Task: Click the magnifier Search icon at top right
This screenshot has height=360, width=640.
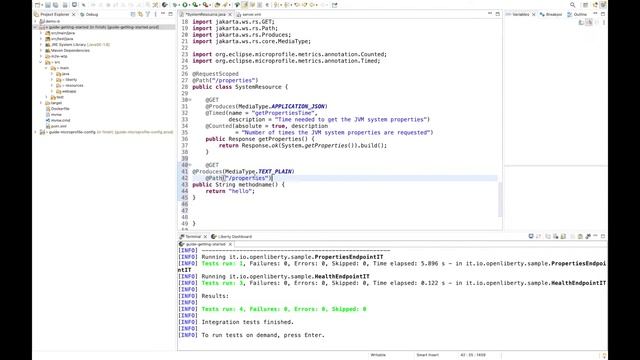Action: coord(573,5)
